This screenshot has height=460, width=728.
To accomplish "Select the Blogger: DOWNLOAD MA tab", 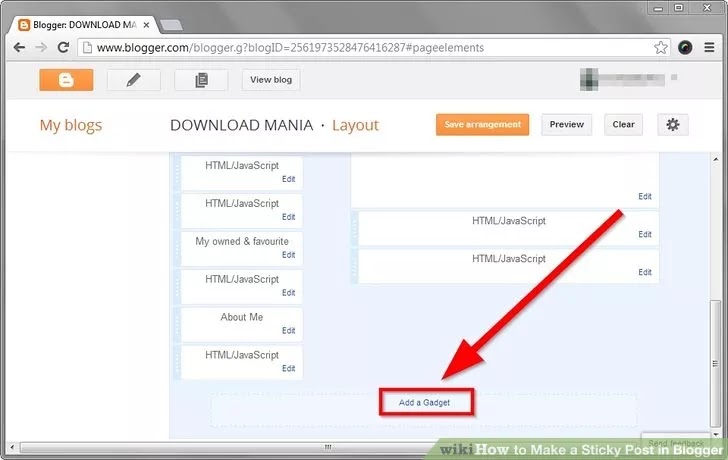I will (84, 25).
